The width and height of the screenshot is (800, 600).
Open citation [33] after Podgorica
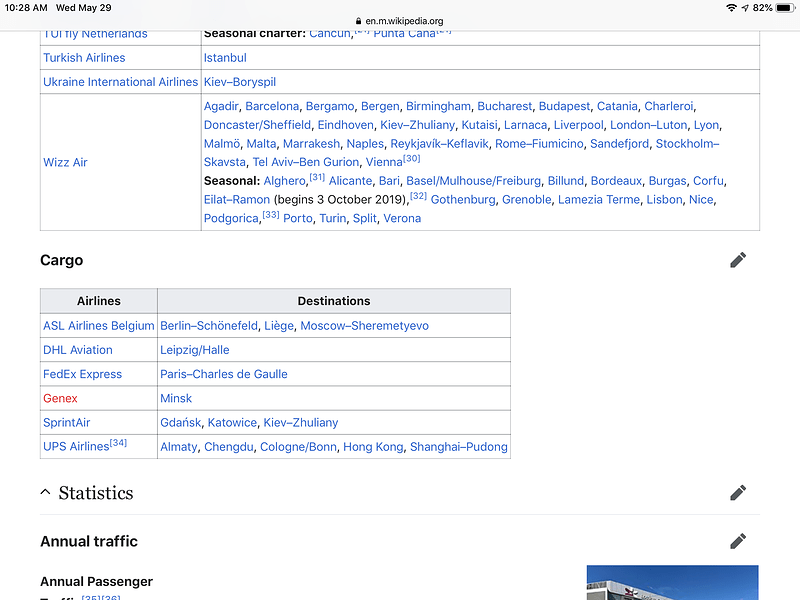click(x=271, y=215)
